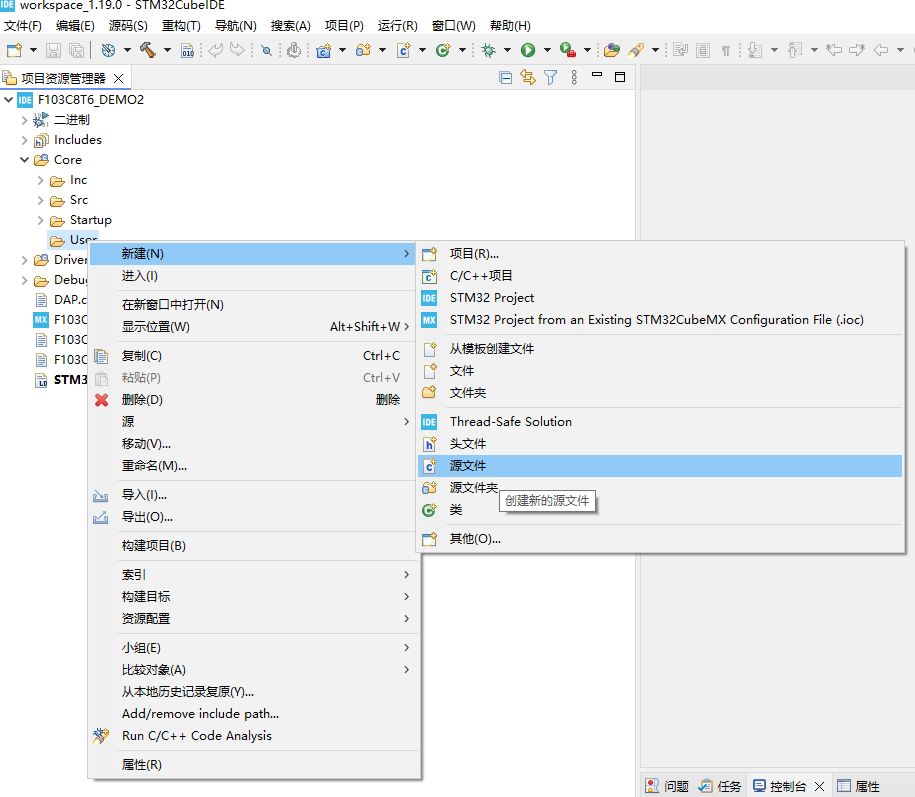Click the New wizard toolbar icon
This screenshot has width=915, height=797.
[x=14, y=51]
